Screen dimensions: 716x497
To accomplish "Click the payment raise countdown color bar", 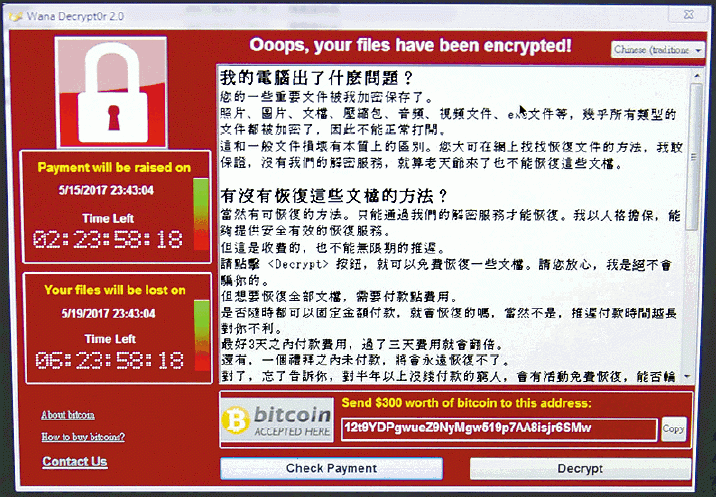I will [x=201, y=214].
